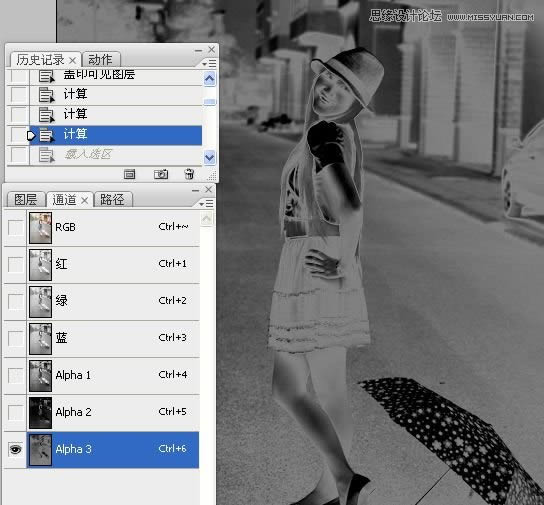Click the History panel trash icon
The width and height of the screenshot is (544, 505).
tap(189, 174)
